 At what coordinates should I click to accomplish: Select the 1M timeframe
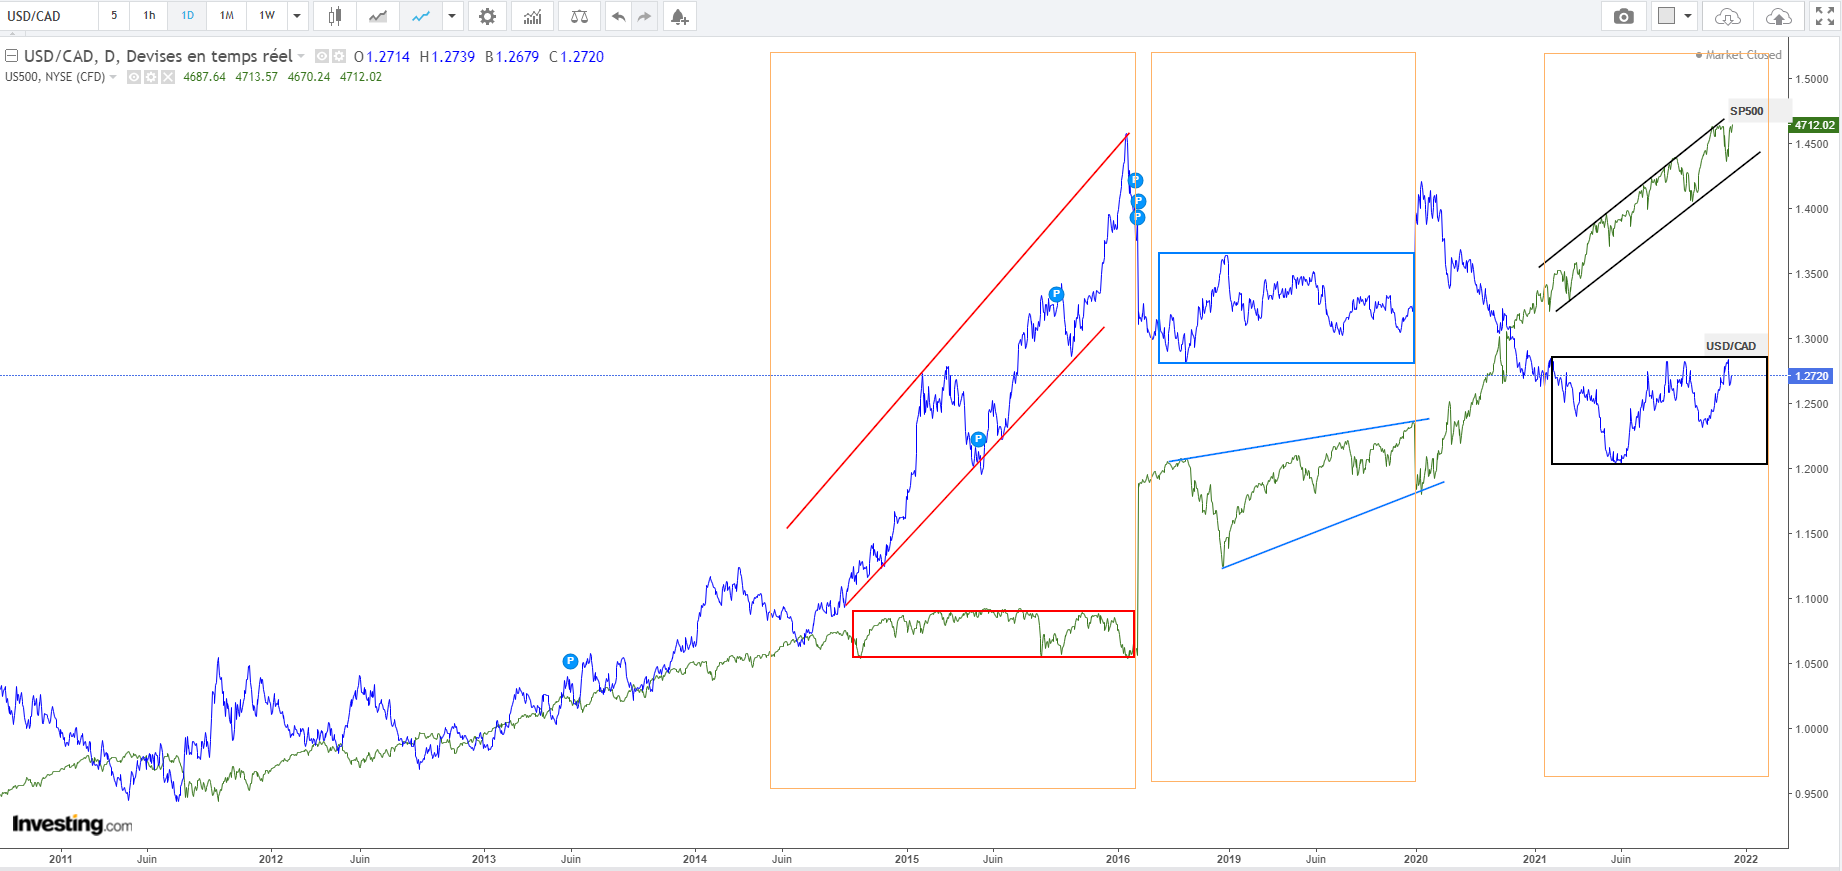click(x=227, y=16)
